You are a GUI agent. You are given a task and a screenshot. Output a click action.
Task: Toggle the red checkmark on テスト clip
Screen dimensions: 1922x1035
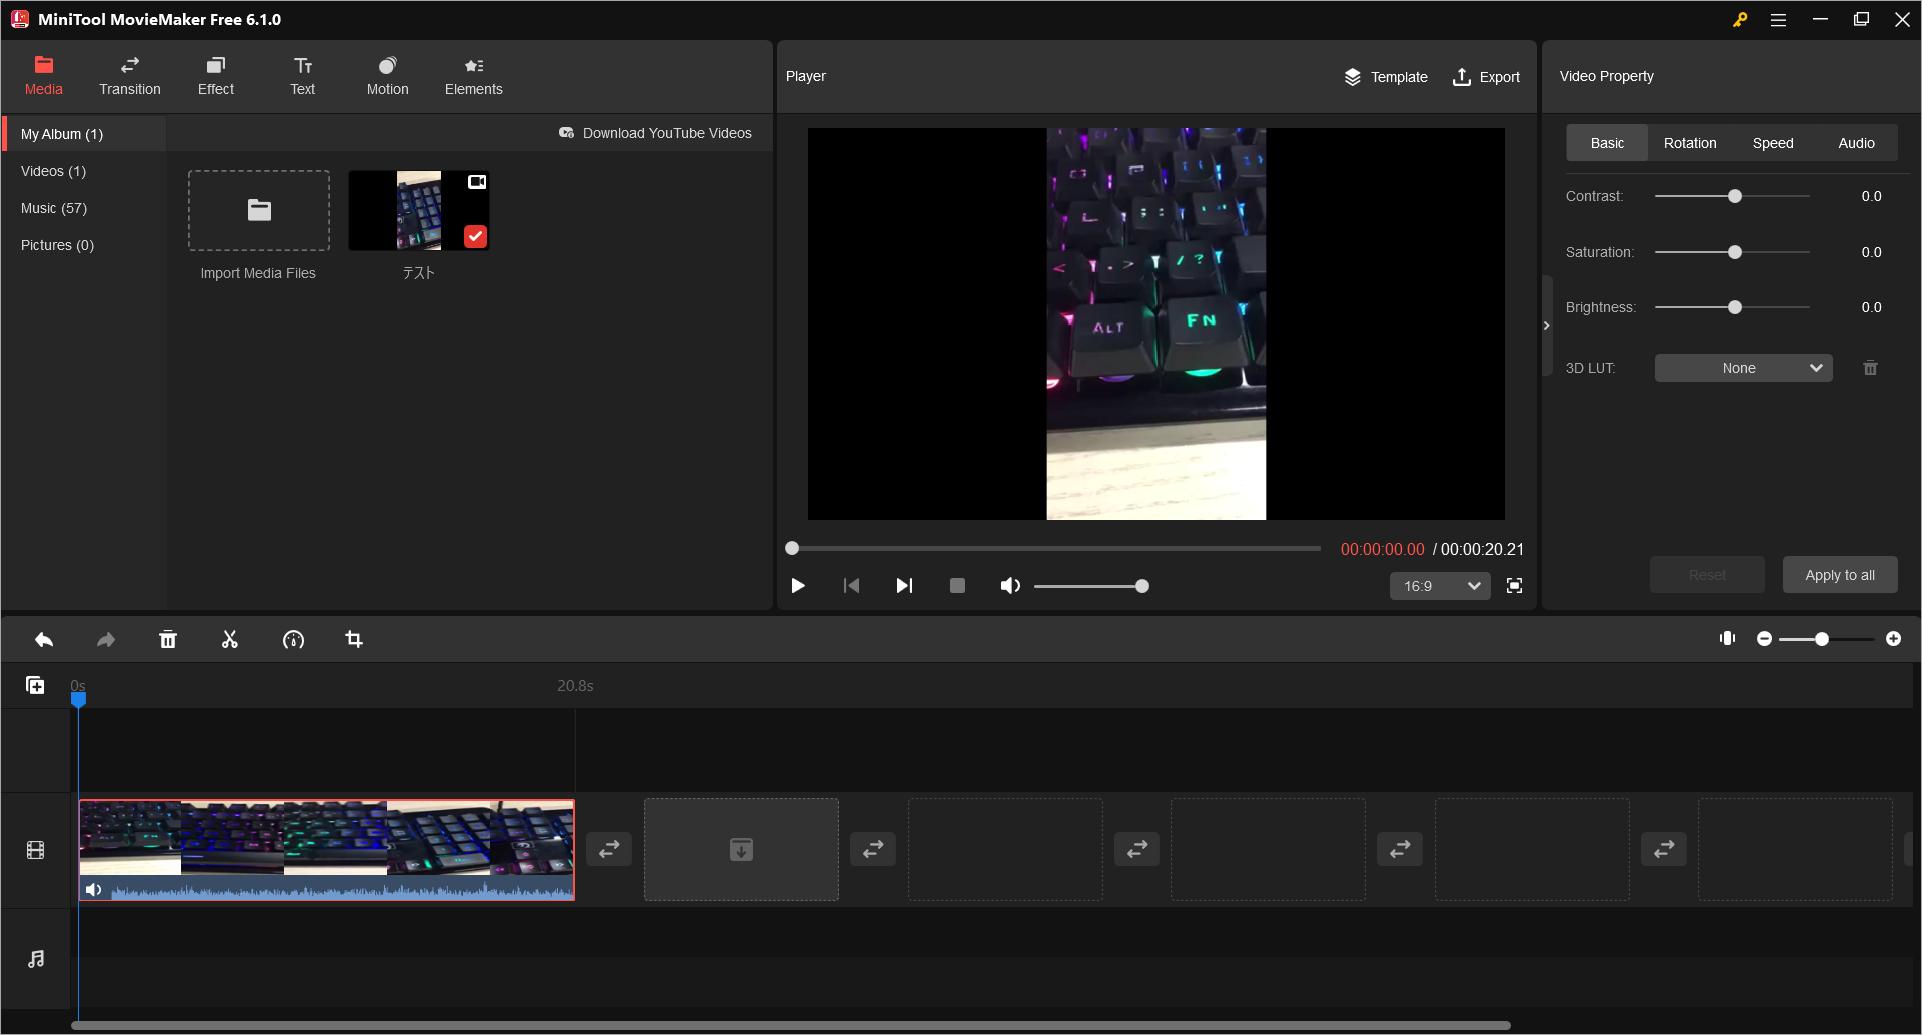coord(475,236)
